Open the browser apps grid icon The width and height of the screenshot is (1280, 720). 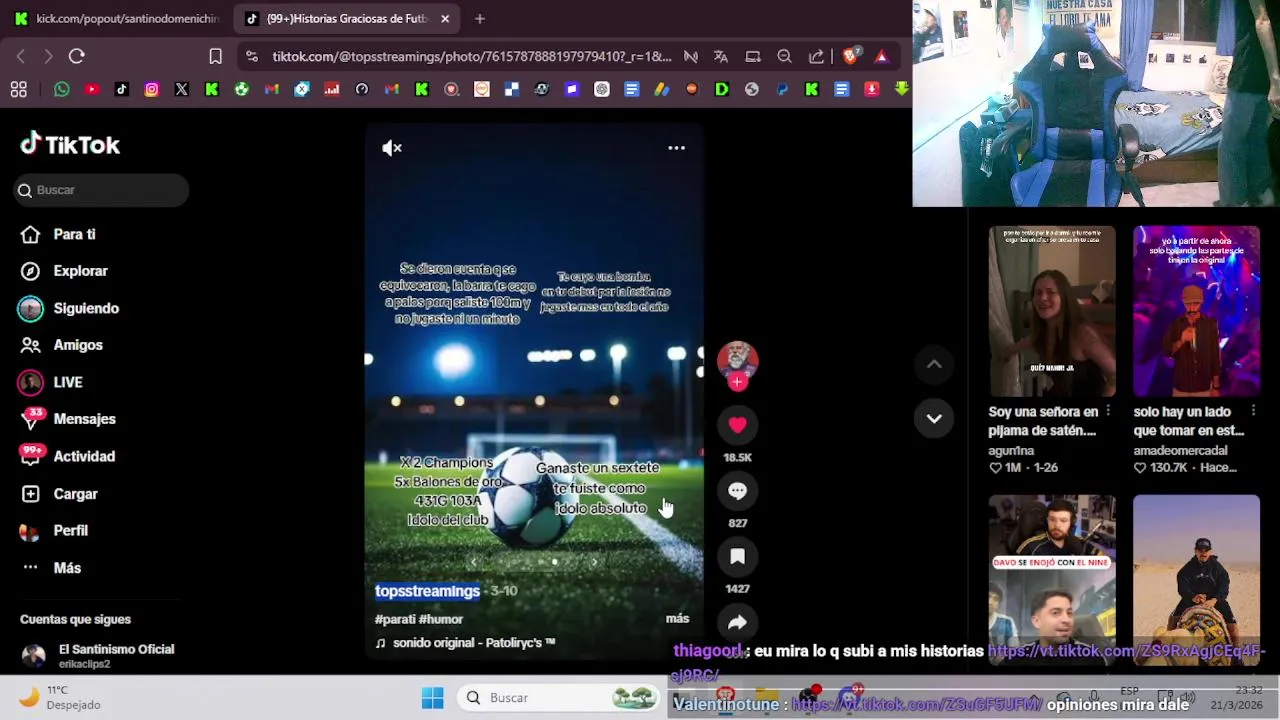[x=18, y=90]
